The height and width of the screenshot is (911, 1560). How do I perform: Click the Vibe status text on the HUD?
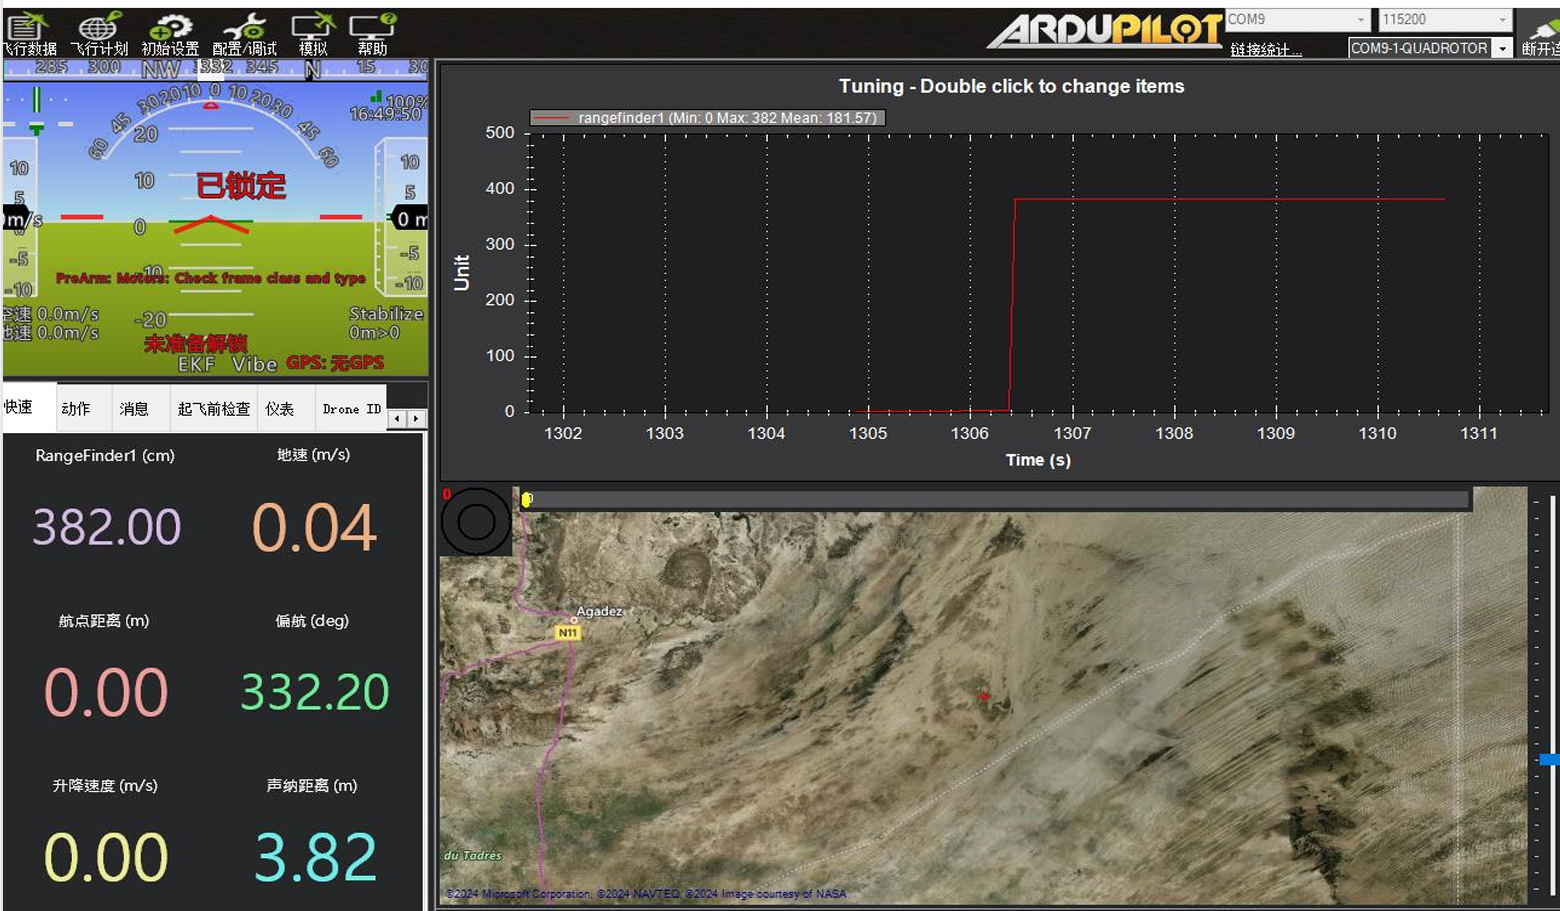[x=254, y=364]
